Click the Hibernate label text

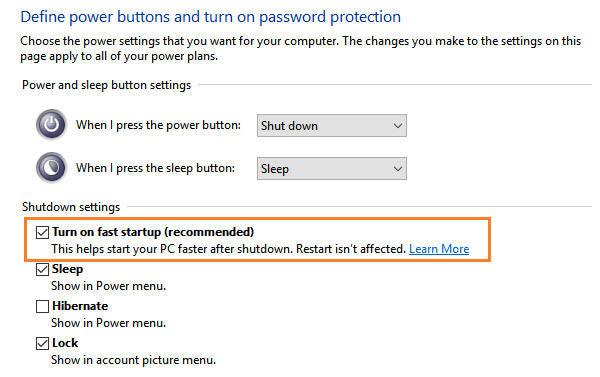click(x=80, y=306)
